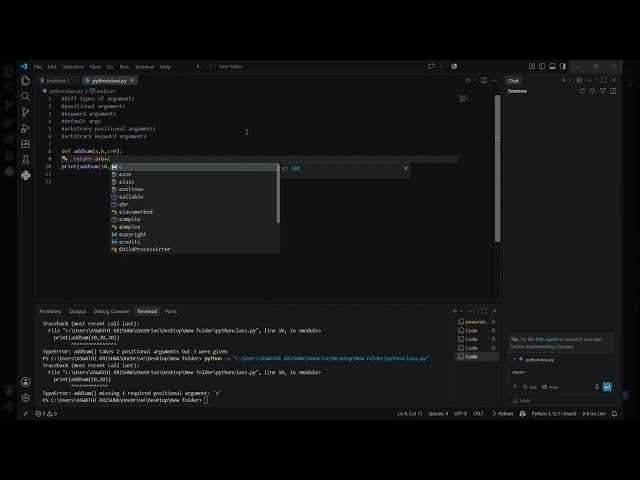Open the Accounts menu icon
Screen dimensions: 640x480
click(x=25, y=382)
